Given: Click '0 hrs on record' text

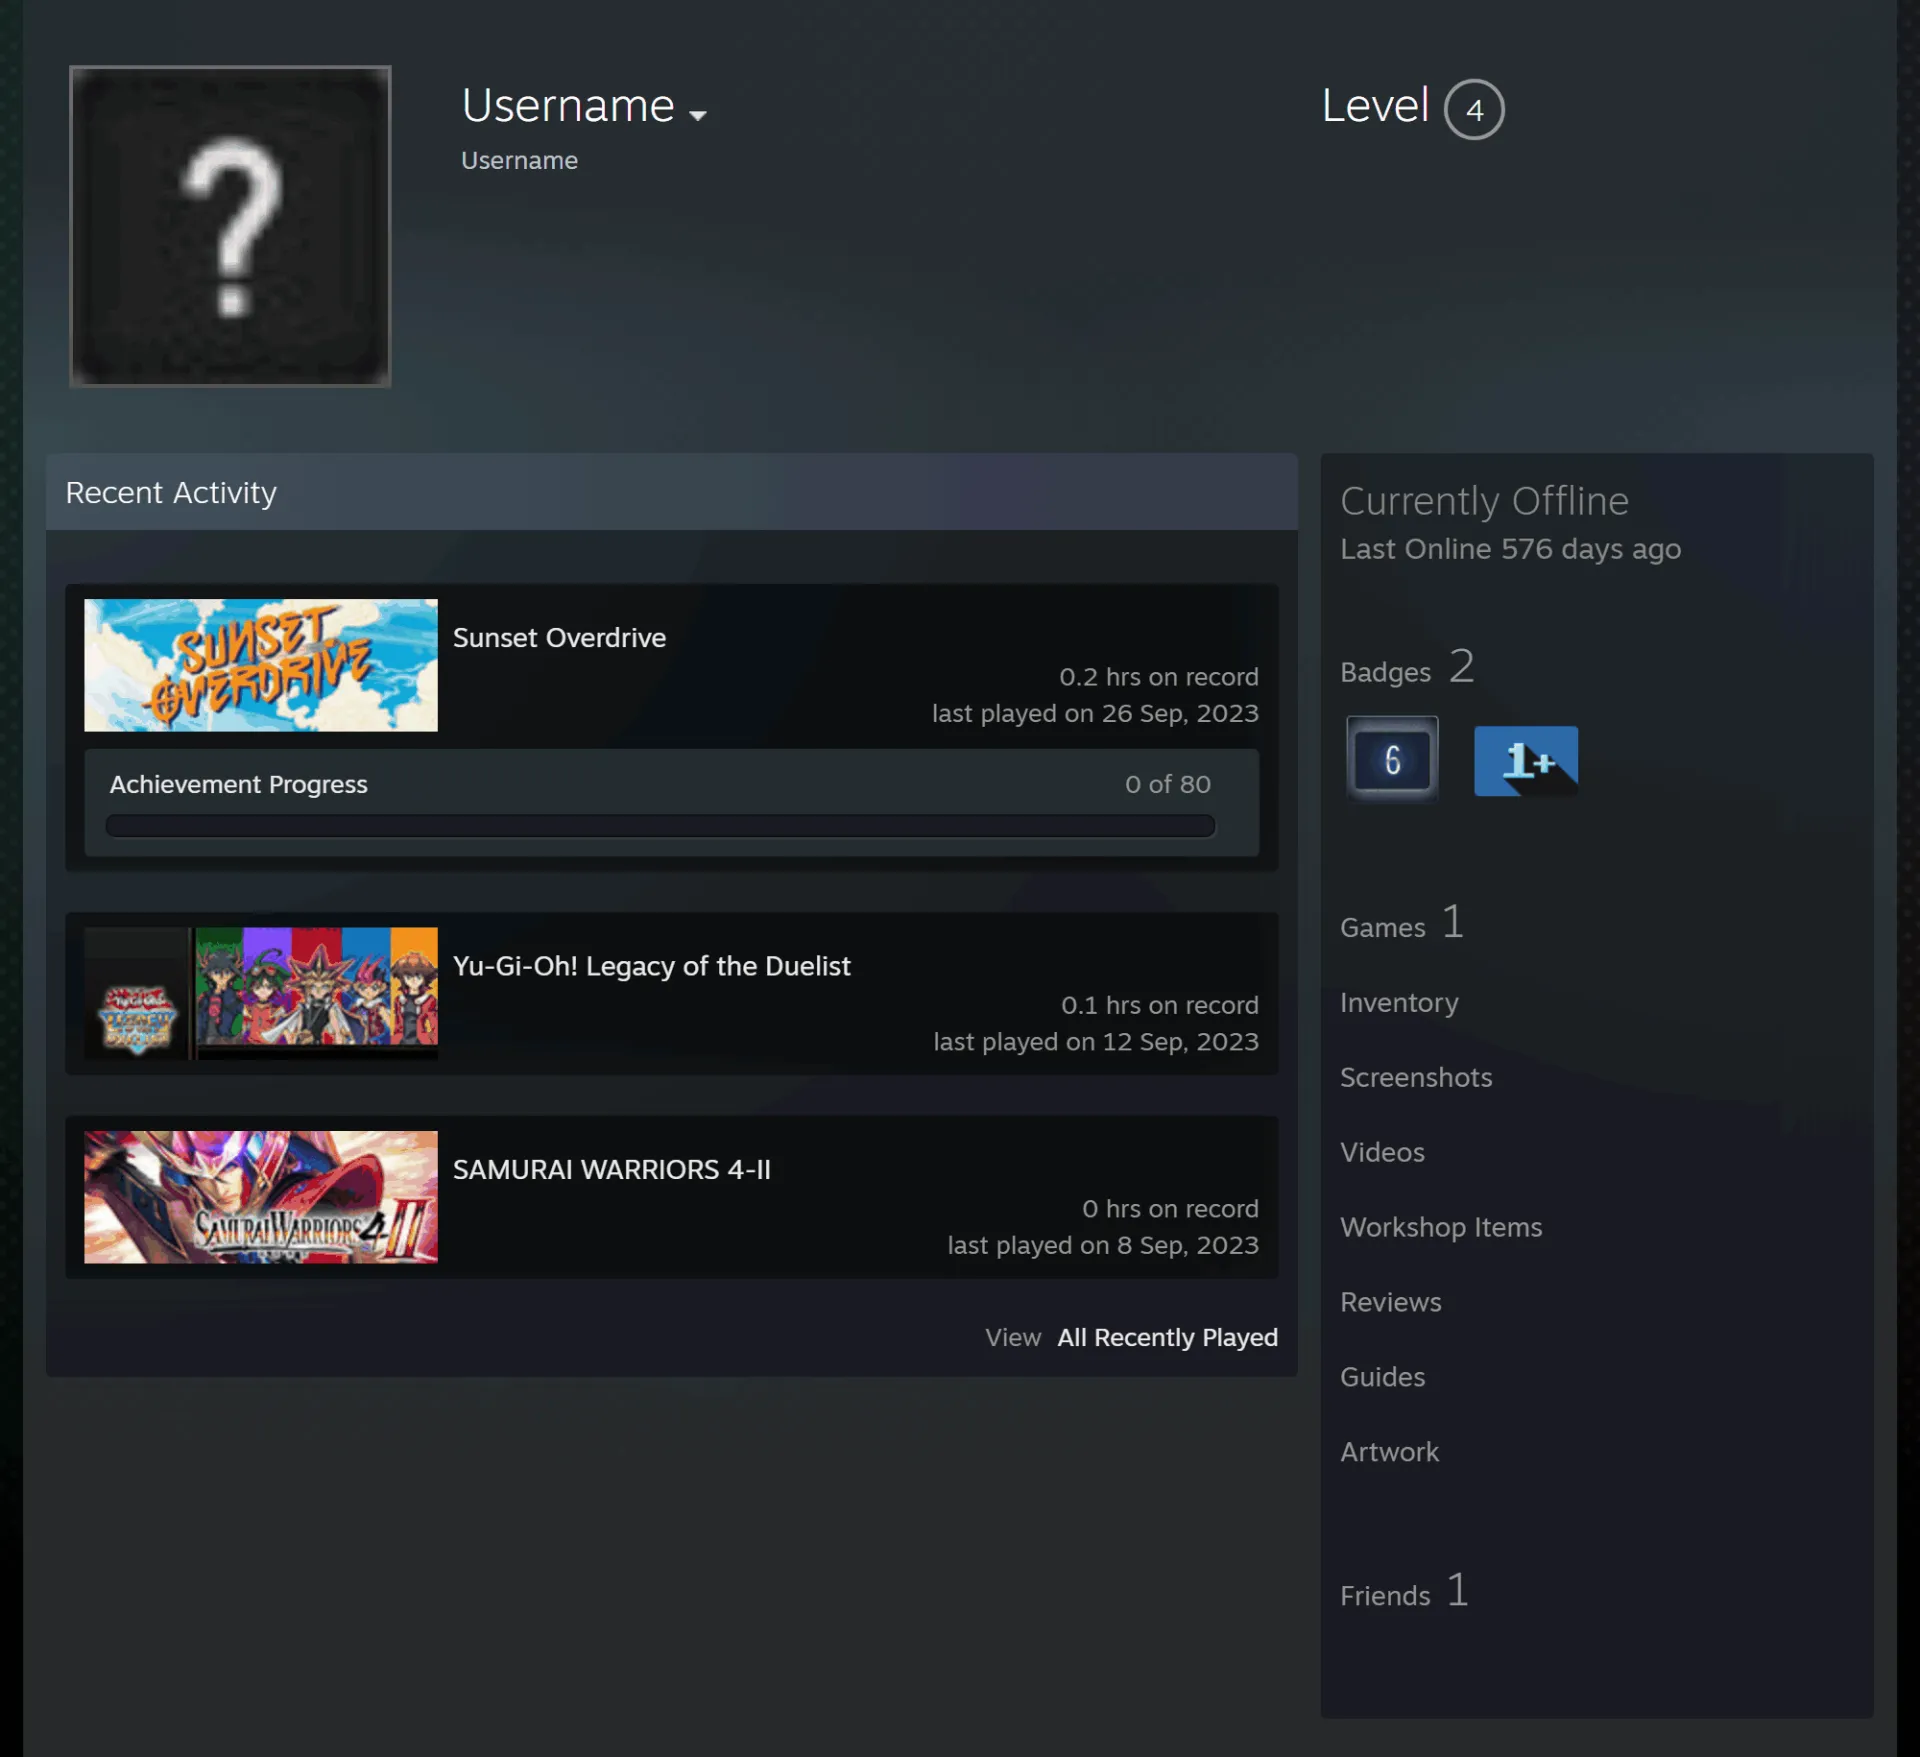Looking at the screenshot, I should click(1170, 1209).
